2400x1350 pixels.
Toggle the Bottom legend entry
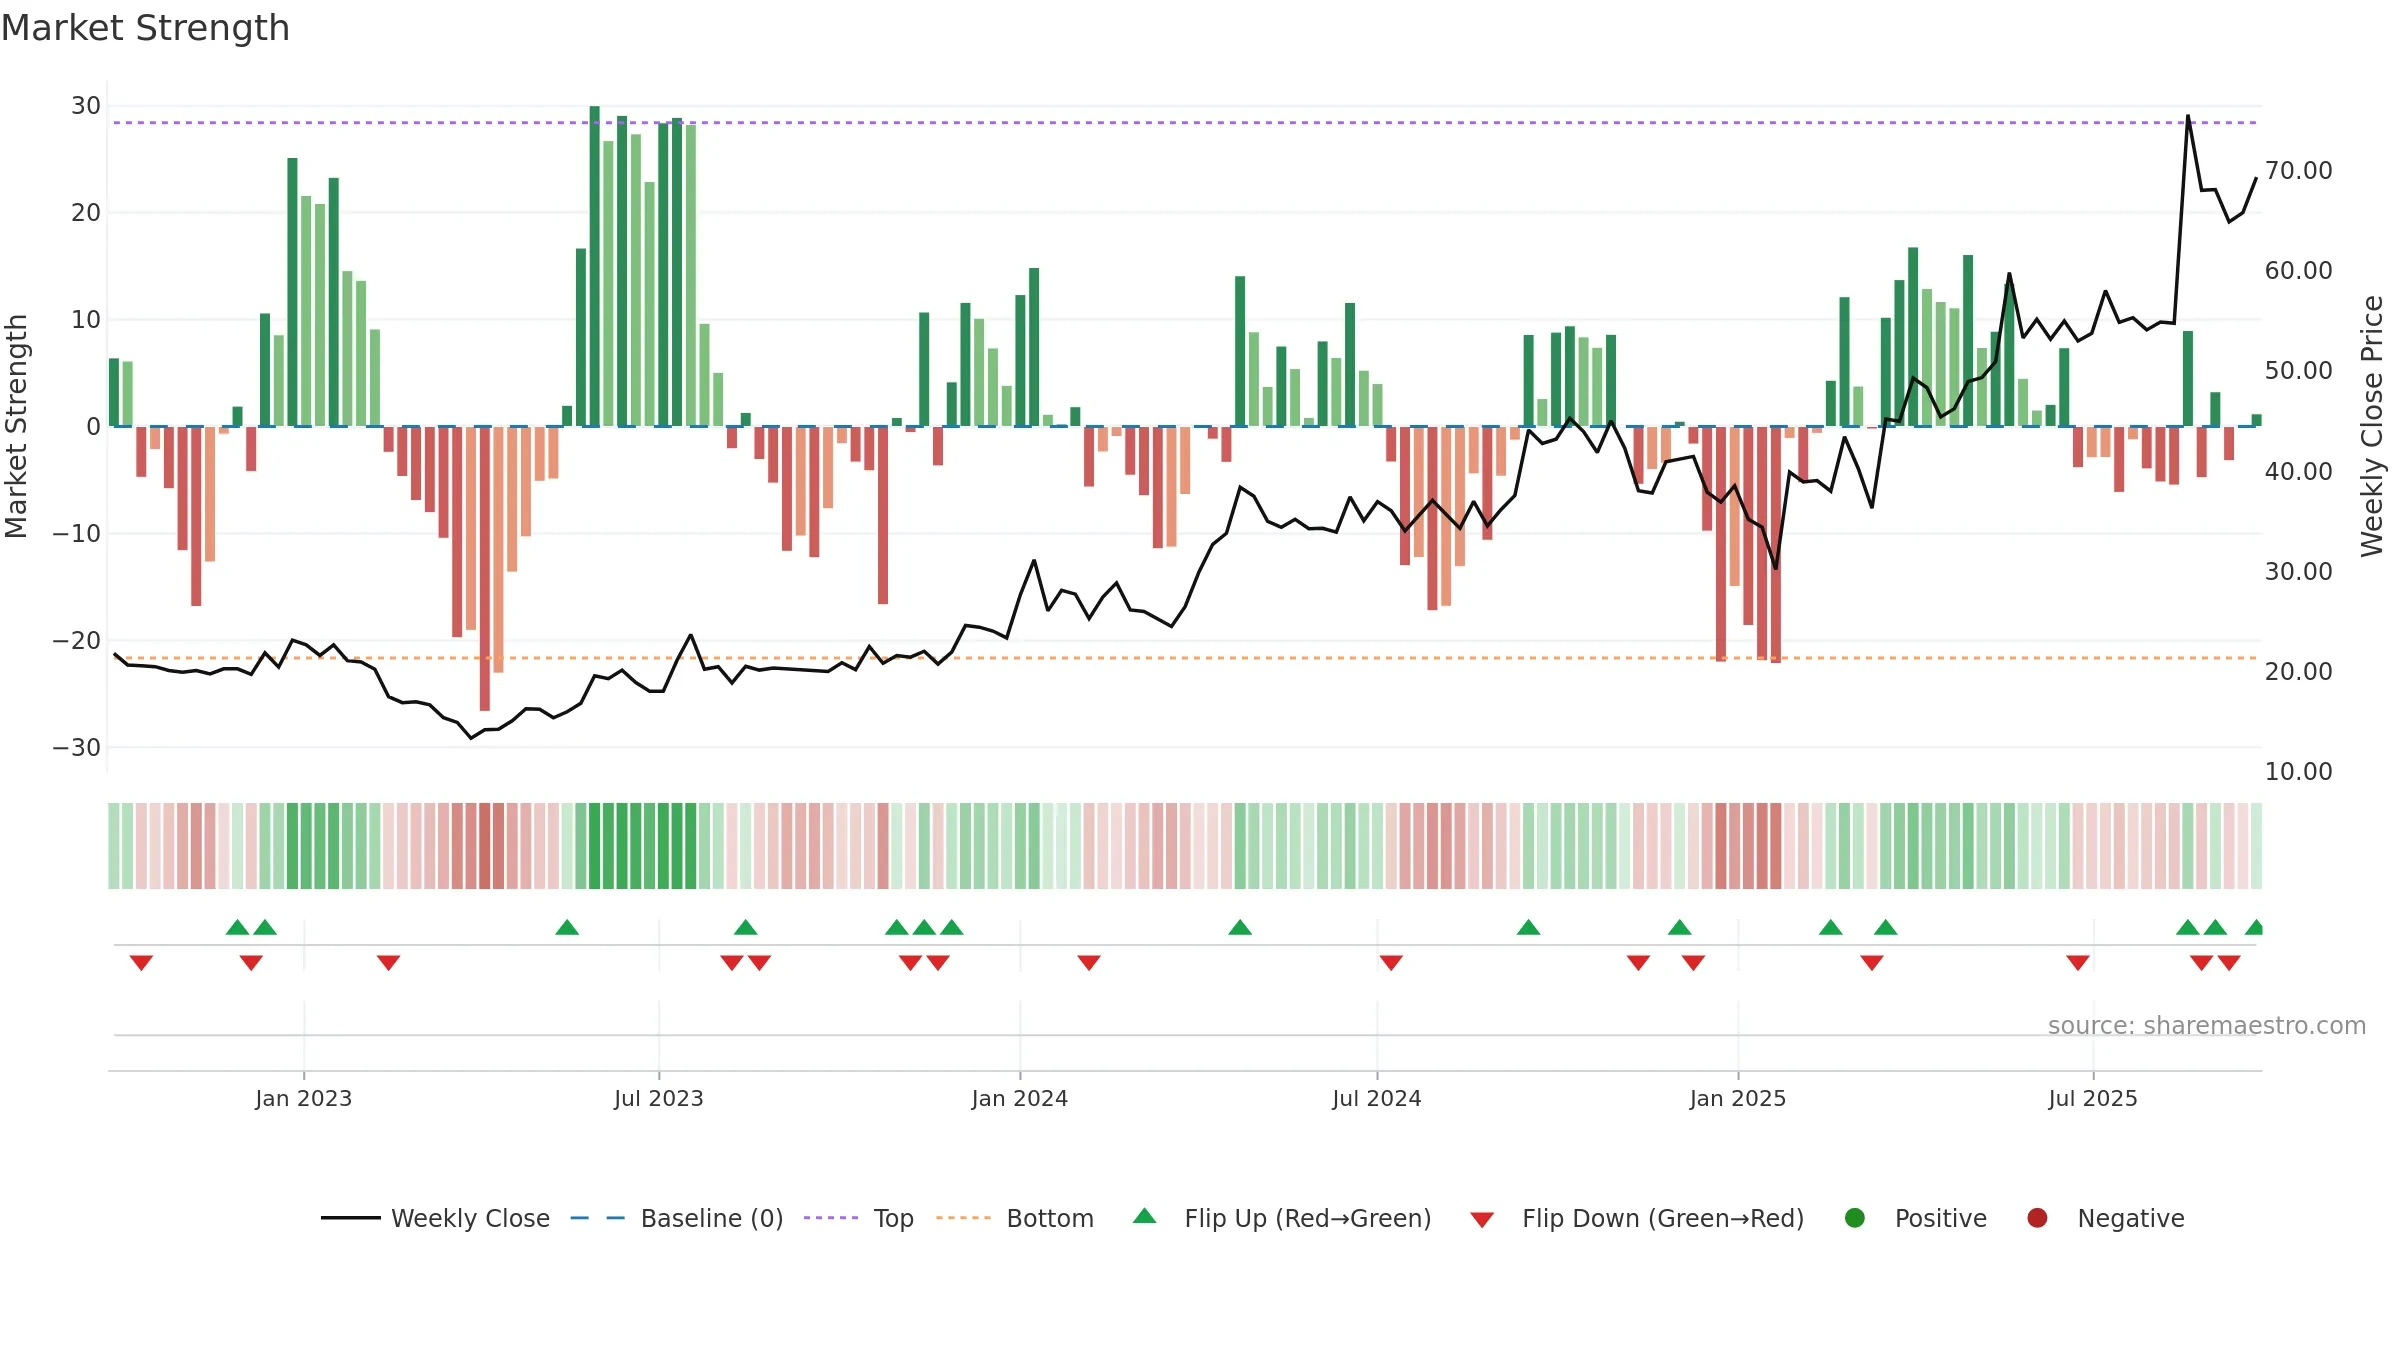[1015, 1218]
